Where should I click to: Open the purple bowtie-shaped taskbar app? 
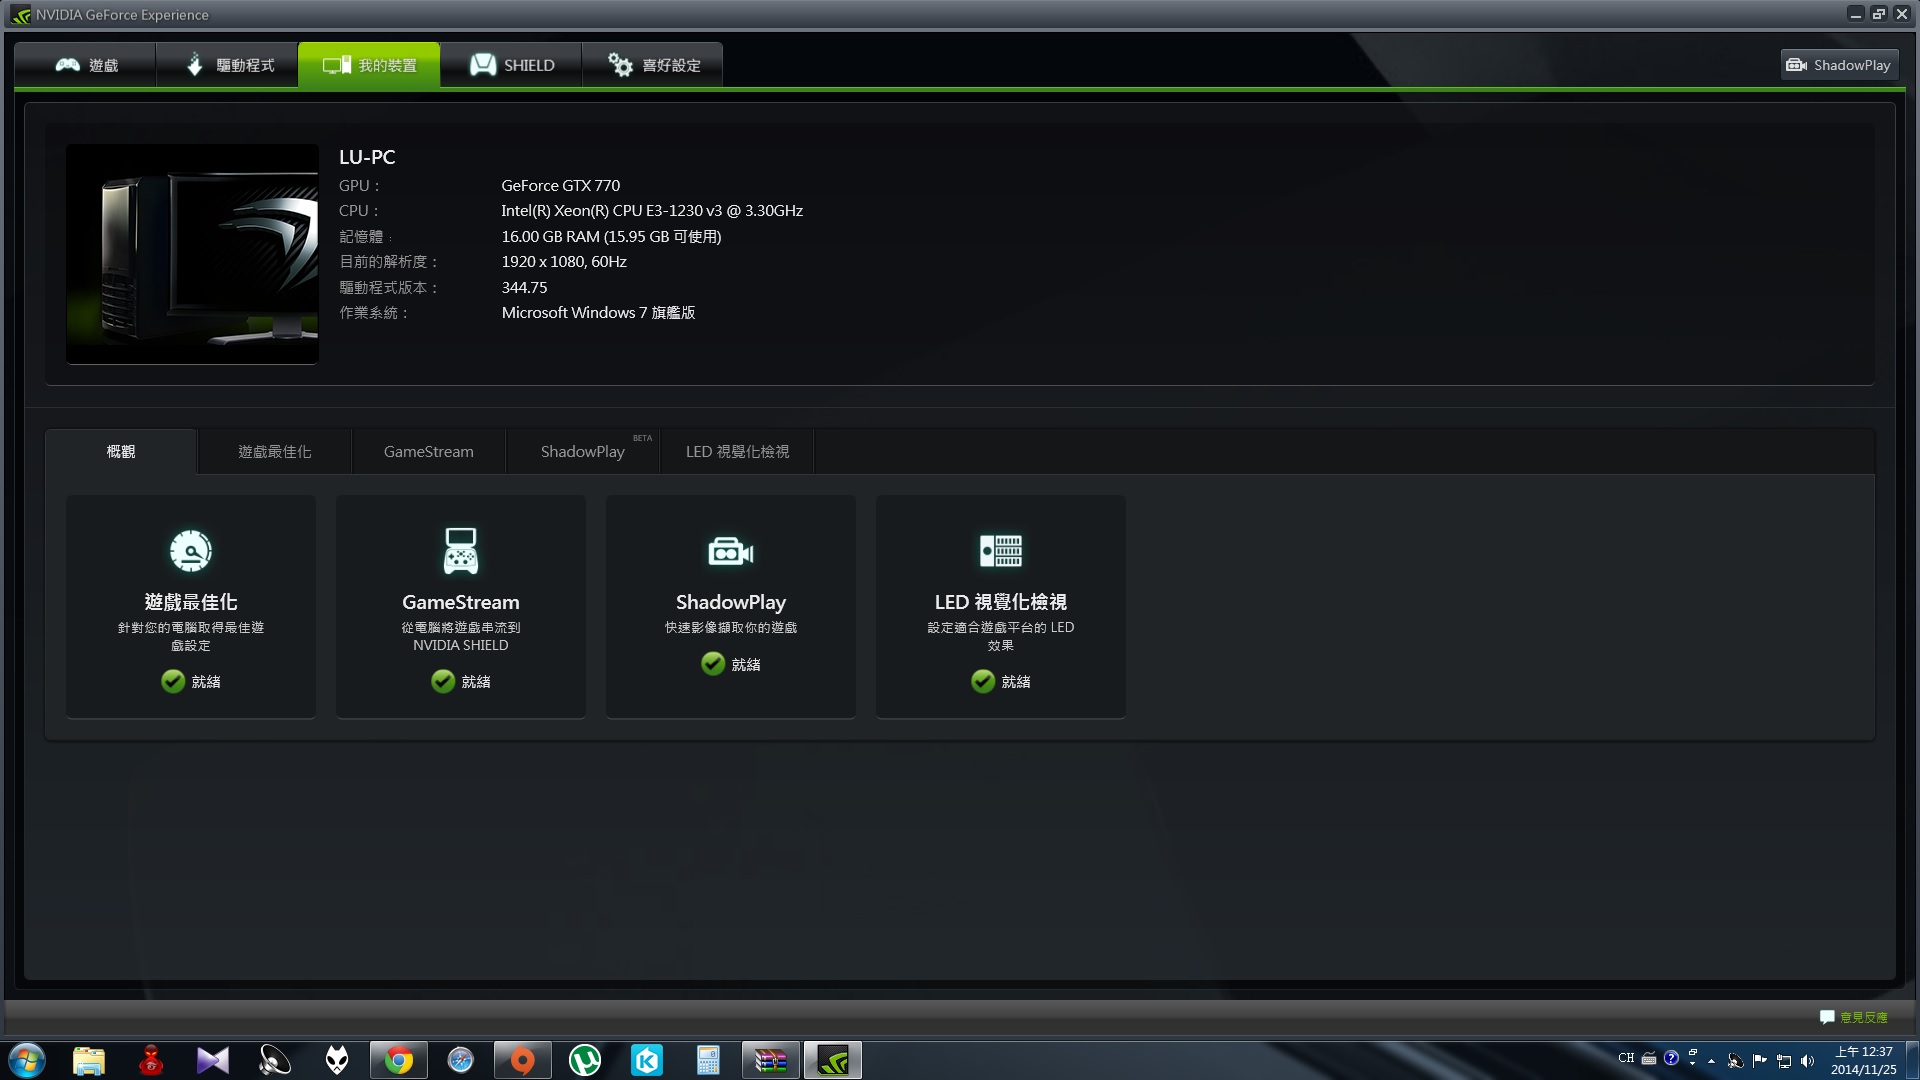(x=213, y=1060)
